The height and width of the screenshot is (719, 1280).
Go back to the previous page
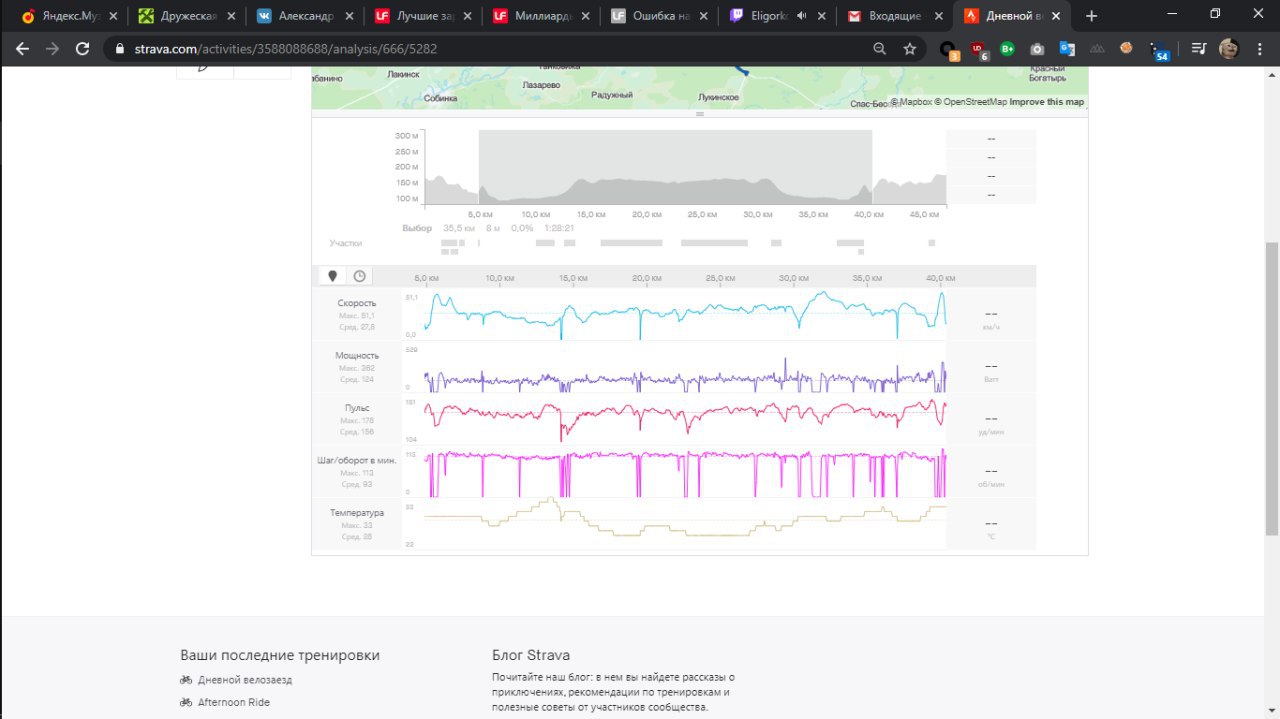[22, 48]
